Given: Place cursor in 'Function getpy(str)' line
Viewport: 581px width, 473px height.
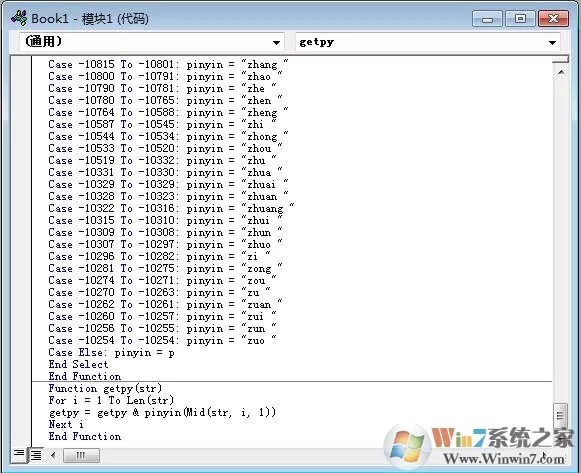Looking at the screenshot, I should 105,388.
